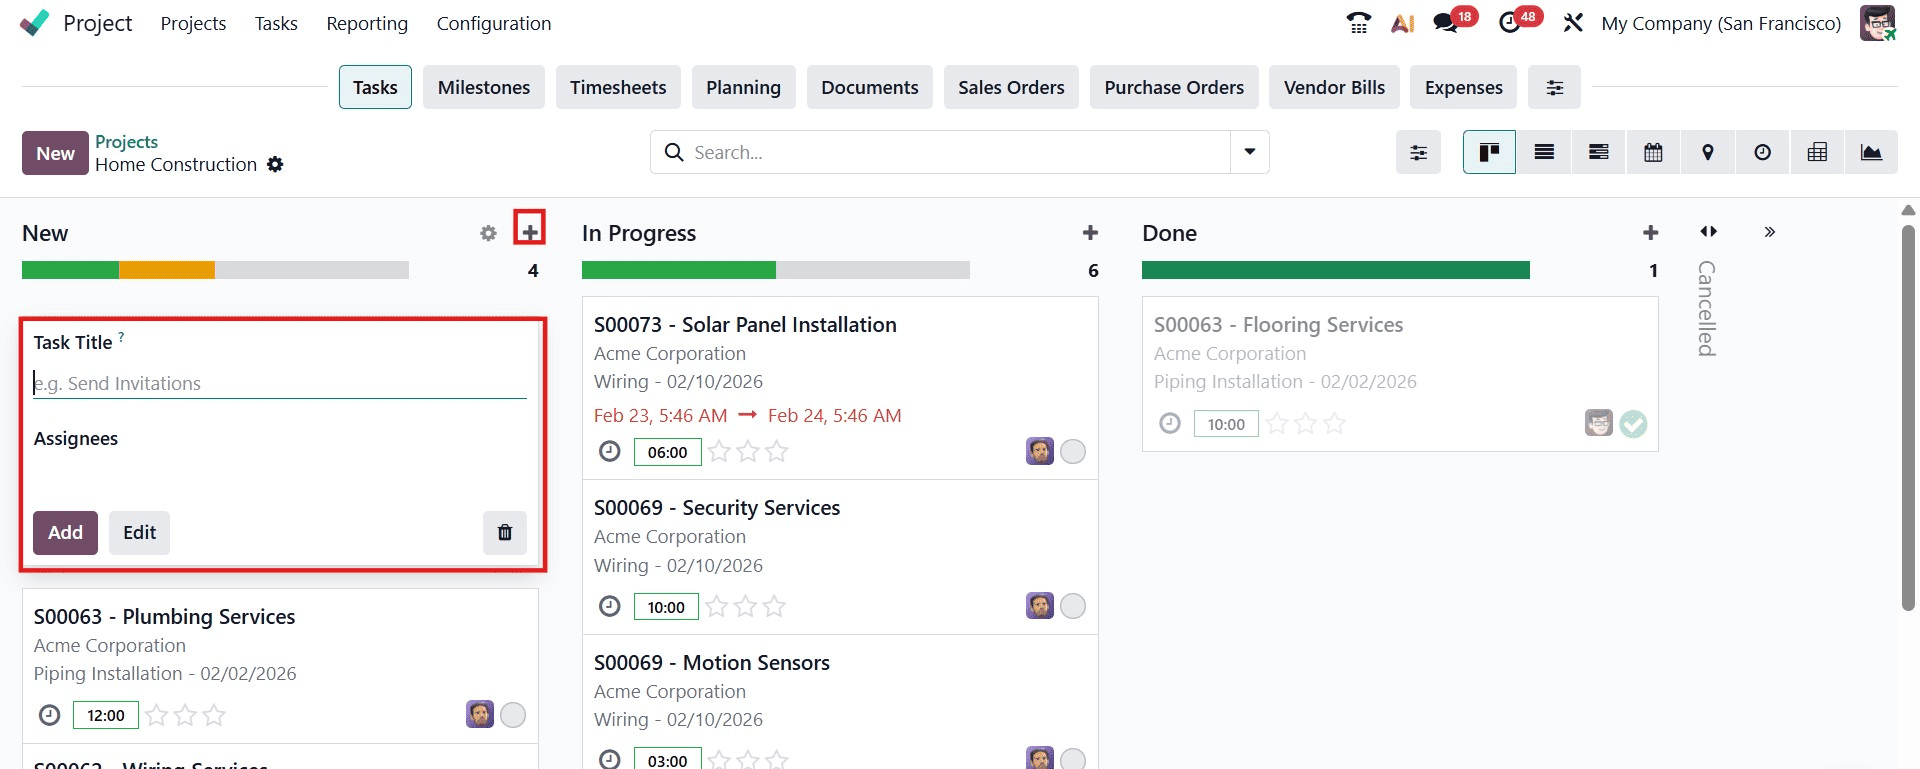The width and height of the screenshot is (1920, 769).
Task: Focus the Task Title input field
Action: pos(280,384)
